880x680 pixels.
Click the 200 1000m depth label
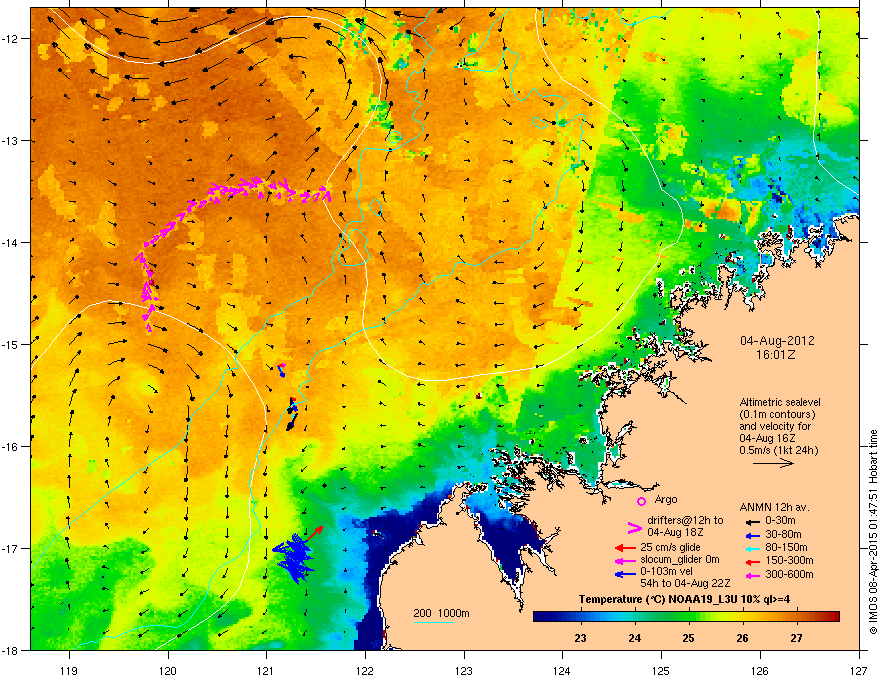(441, 613)
